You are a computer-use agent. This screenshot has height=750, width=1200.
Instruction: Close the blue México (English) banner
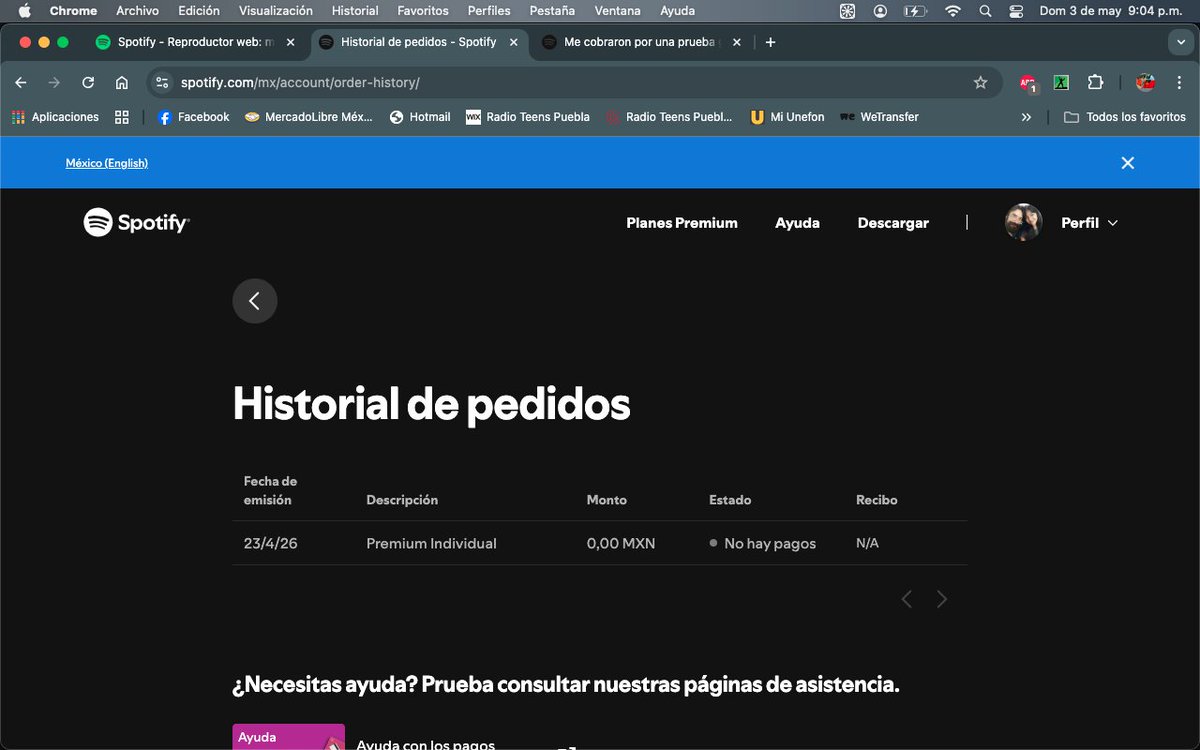coord(1127,163)
